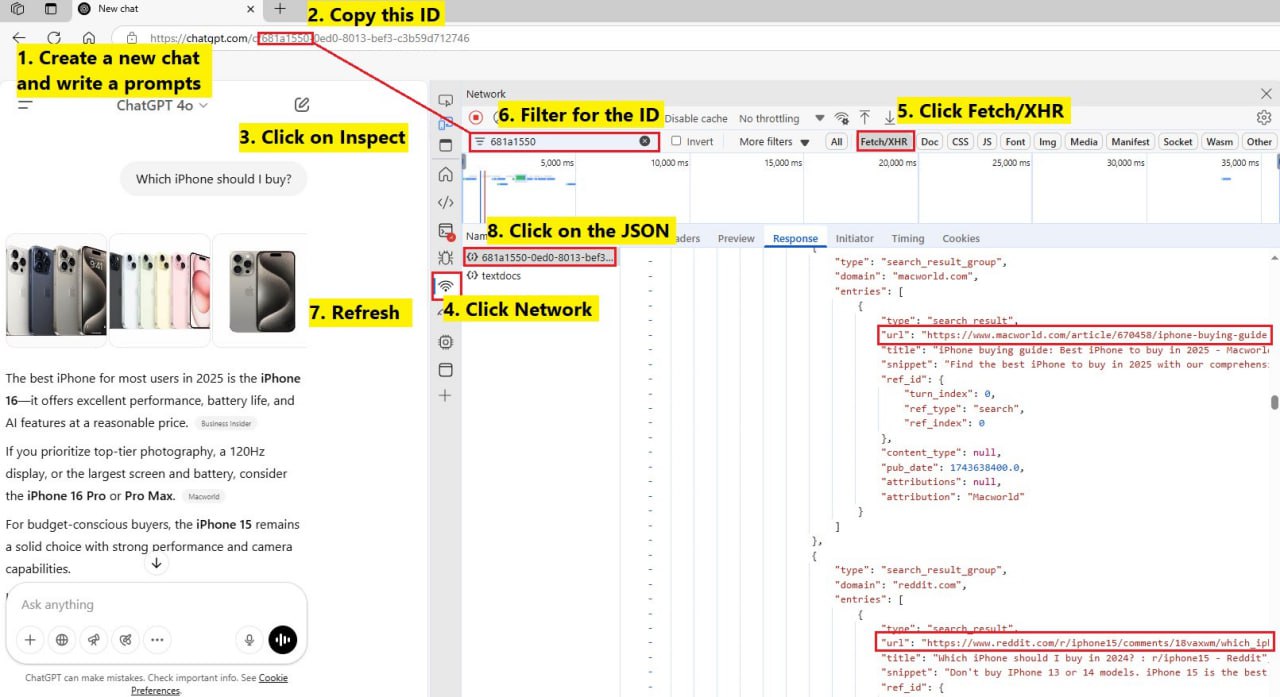Start voice mode with the black waveform button

pyautogui.click(x=283, y=640)
